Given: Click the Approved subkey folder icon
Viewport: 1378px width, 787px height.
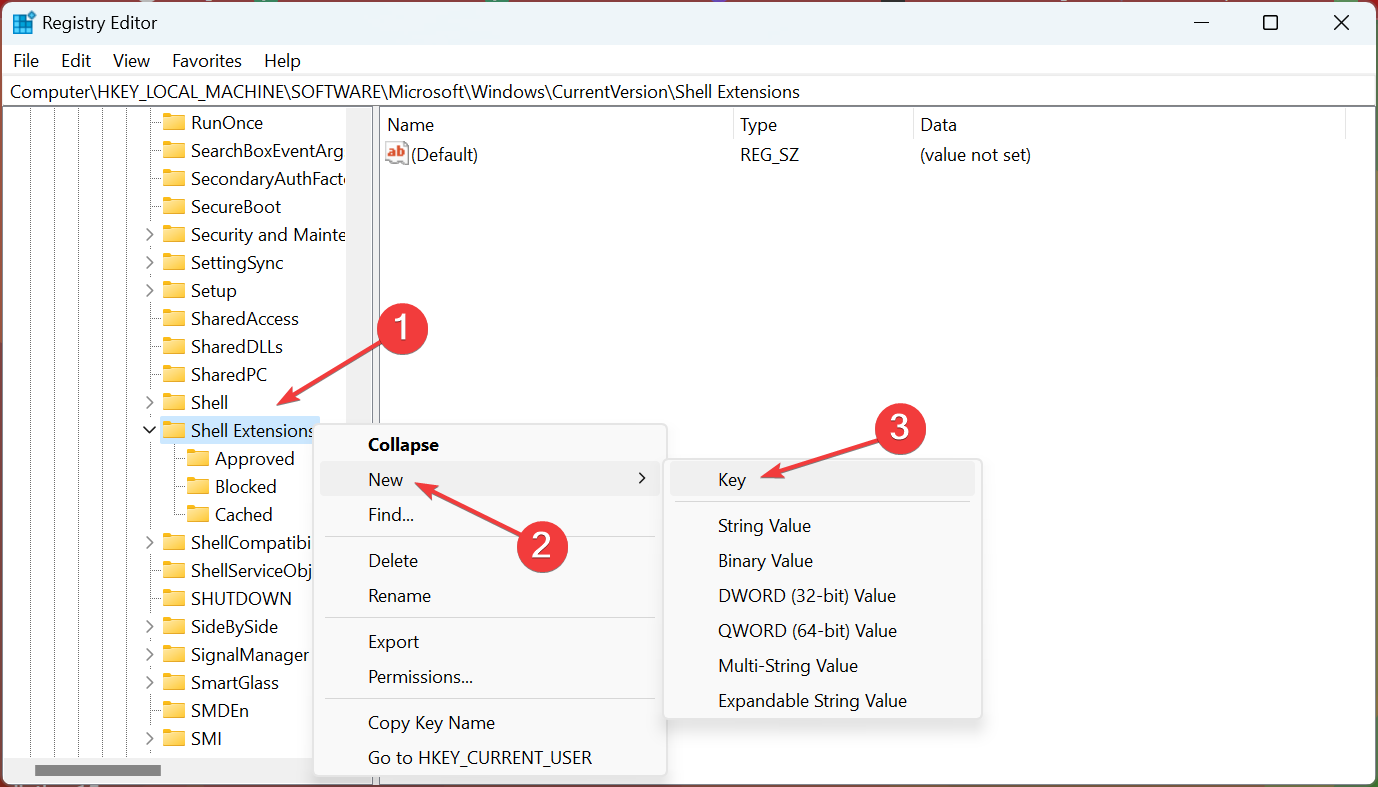Looking at the screenshot, I should pos(198,458).
